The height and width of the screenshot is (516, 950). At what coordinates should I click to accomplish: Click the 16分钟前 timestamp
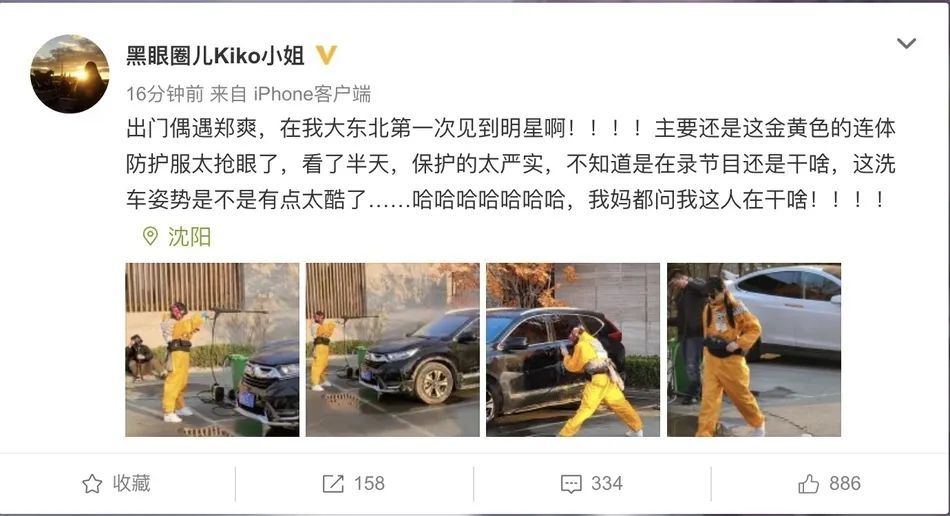[165, 94]
